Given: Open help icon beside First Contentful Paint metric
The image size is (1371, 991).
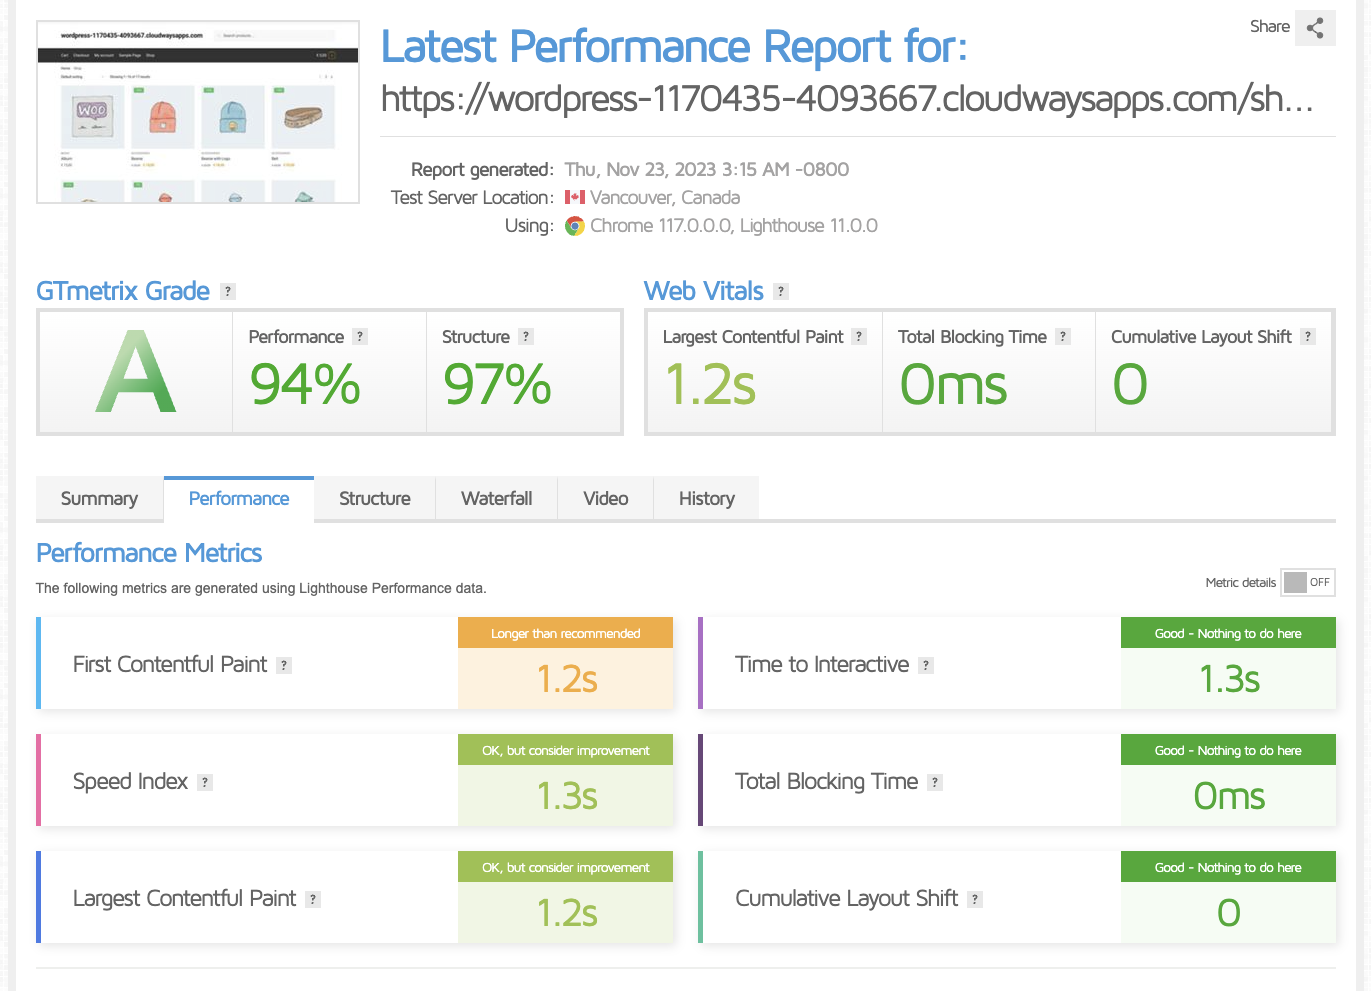Looking at the screenshot, I should coord(284,665).
